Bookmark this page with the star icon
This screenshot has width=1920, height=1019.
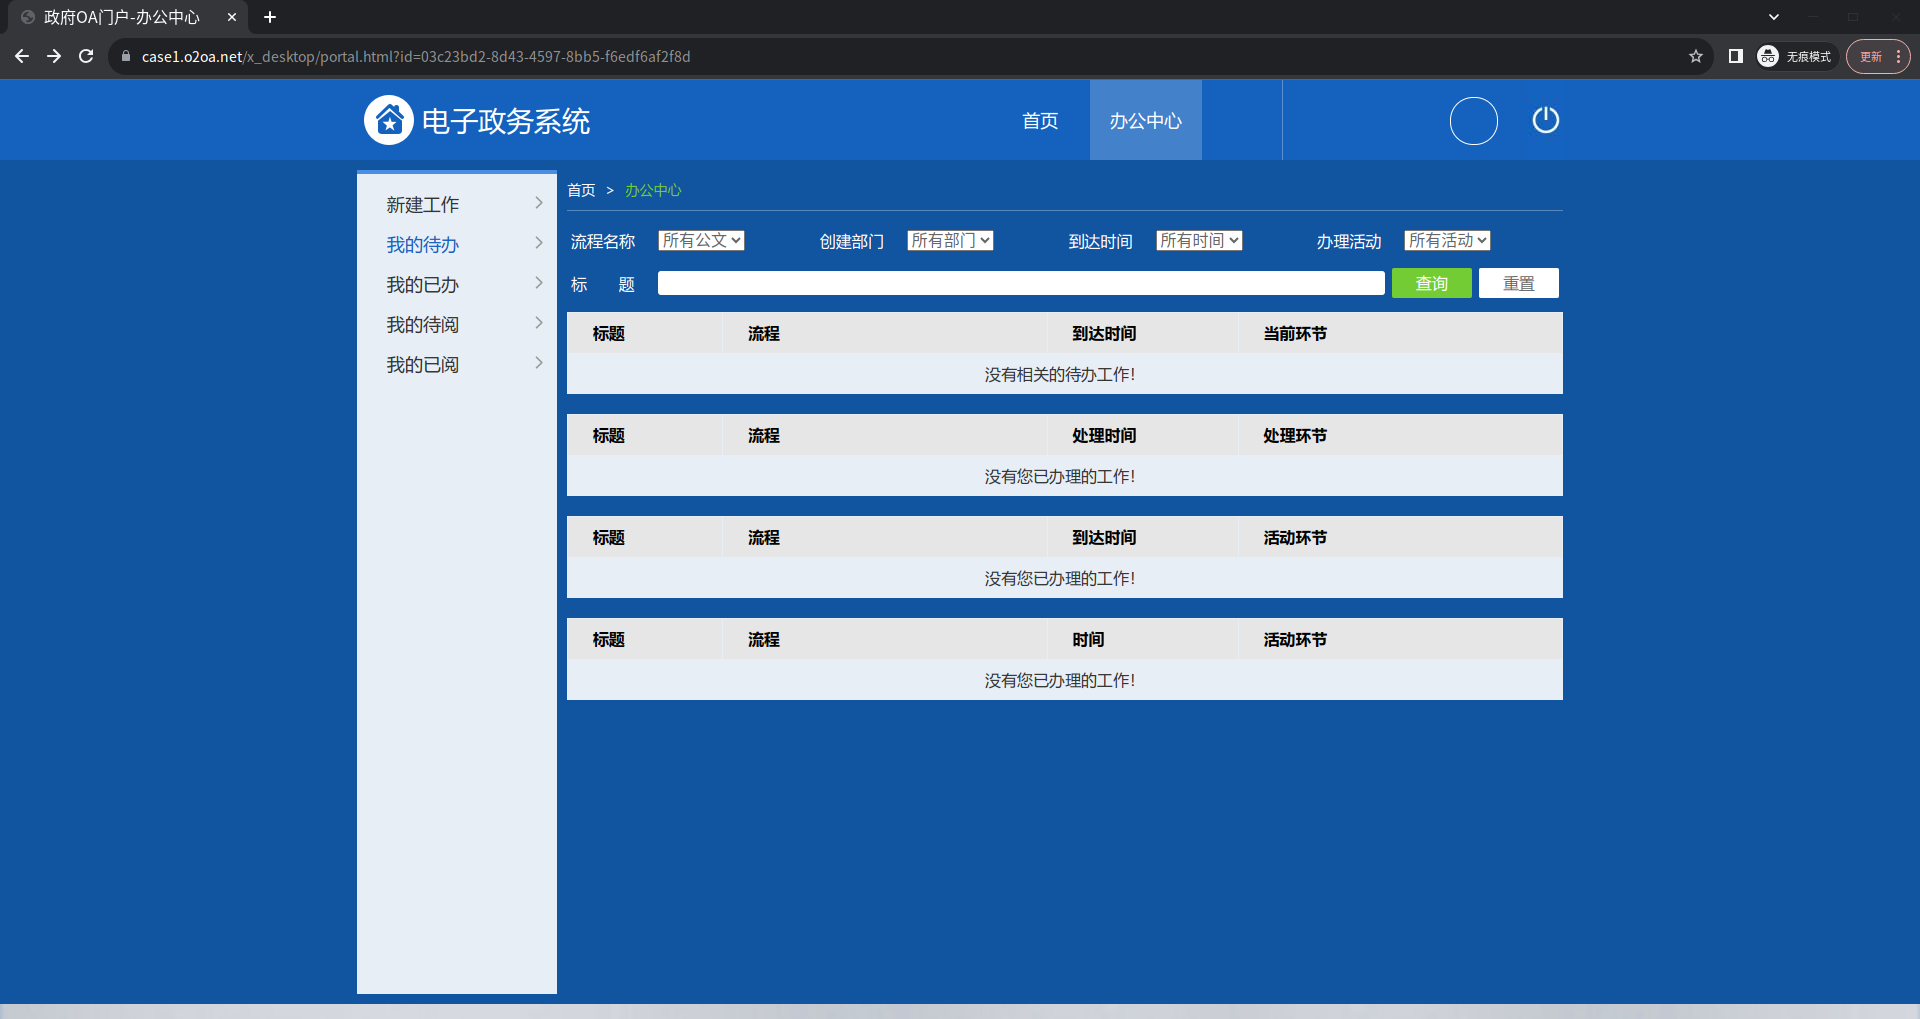(1695, 57)
